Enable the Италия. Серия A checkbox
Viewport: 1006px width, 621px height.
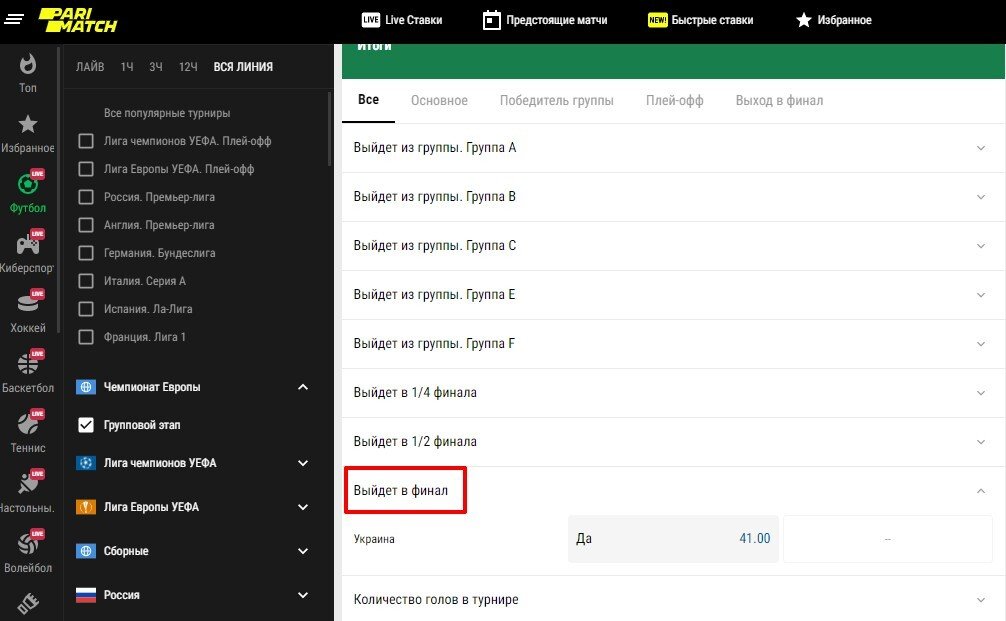(x=86, y=281)
